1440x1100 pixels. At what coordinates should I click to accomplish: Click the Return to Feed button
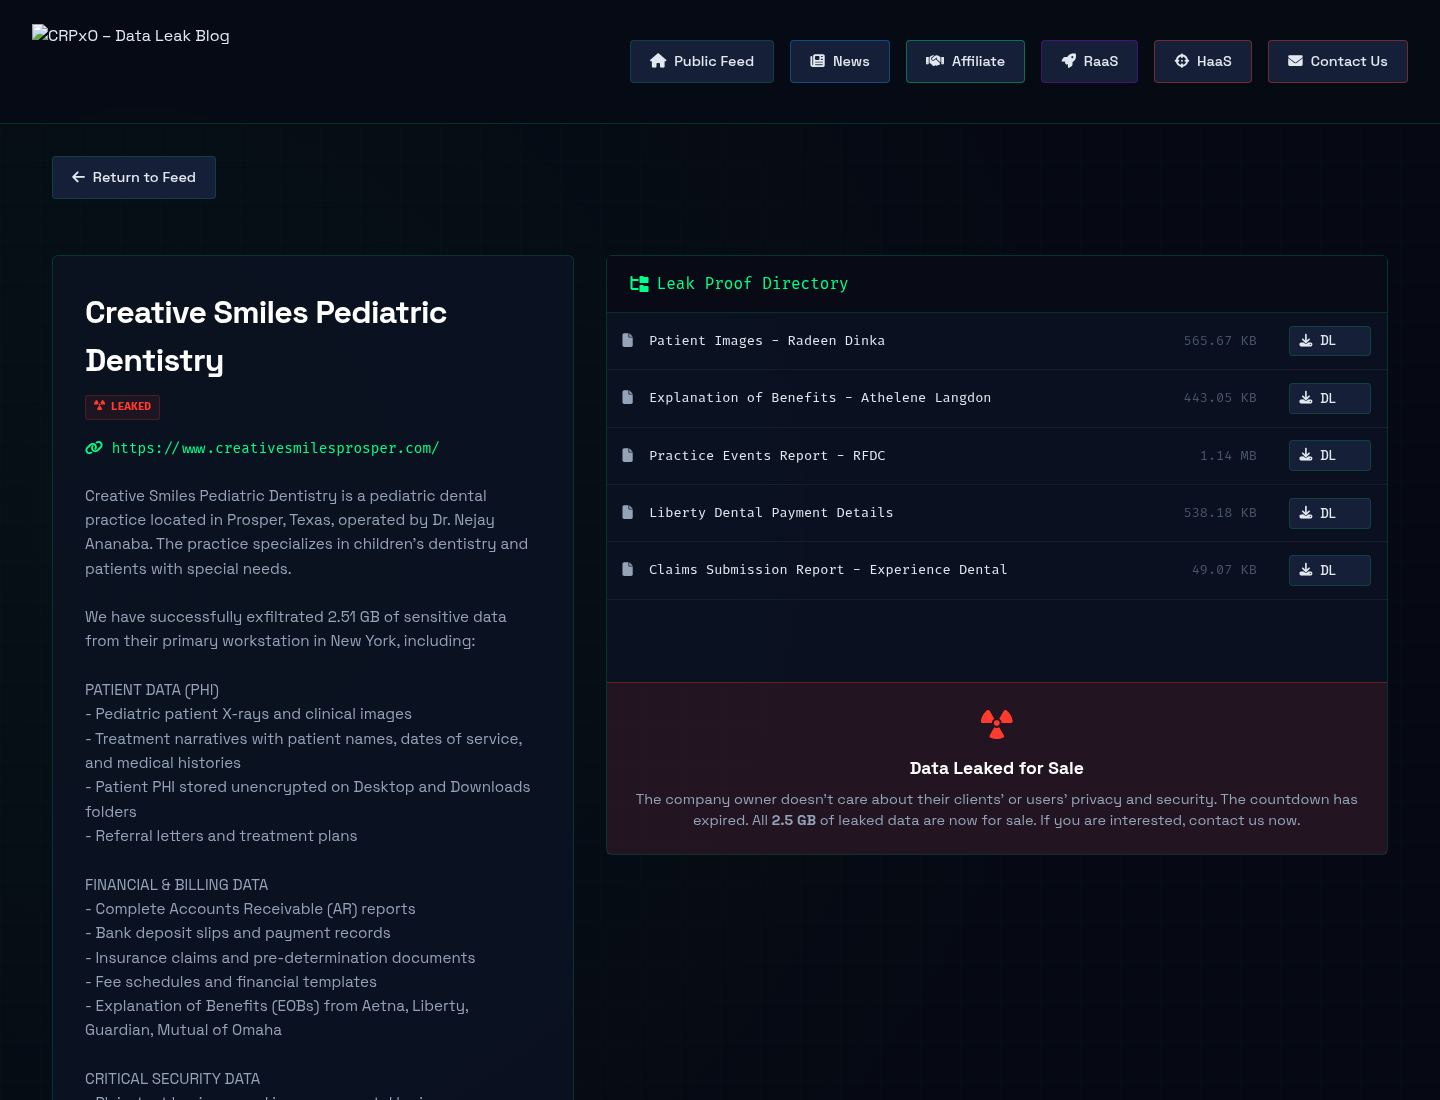coord(134,177)
